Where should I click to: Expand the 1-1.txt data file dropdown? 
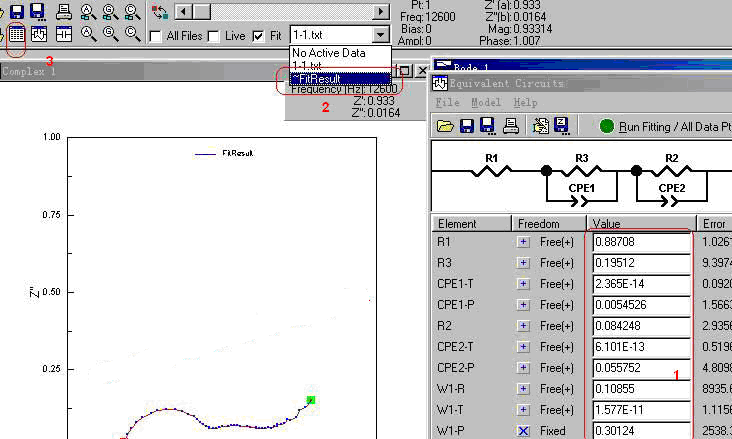378,35
